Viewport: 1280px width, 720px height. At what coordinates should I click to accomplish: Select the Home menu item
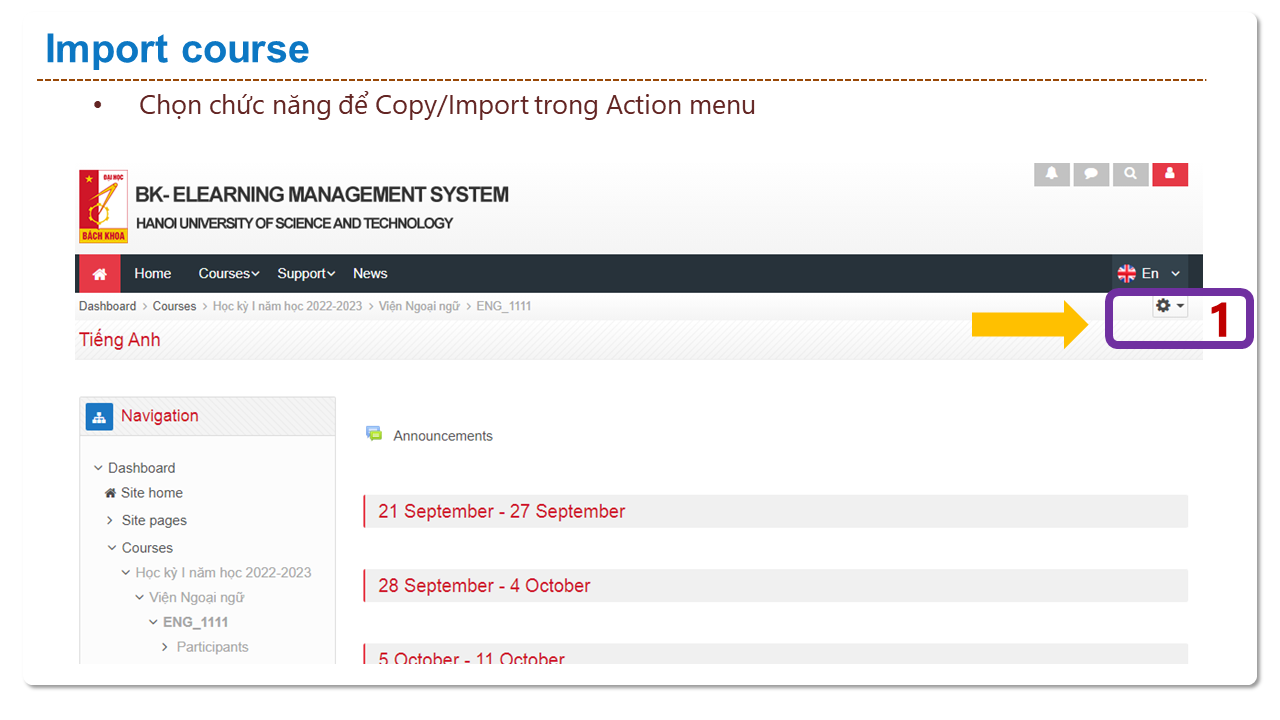pos(153,274)
